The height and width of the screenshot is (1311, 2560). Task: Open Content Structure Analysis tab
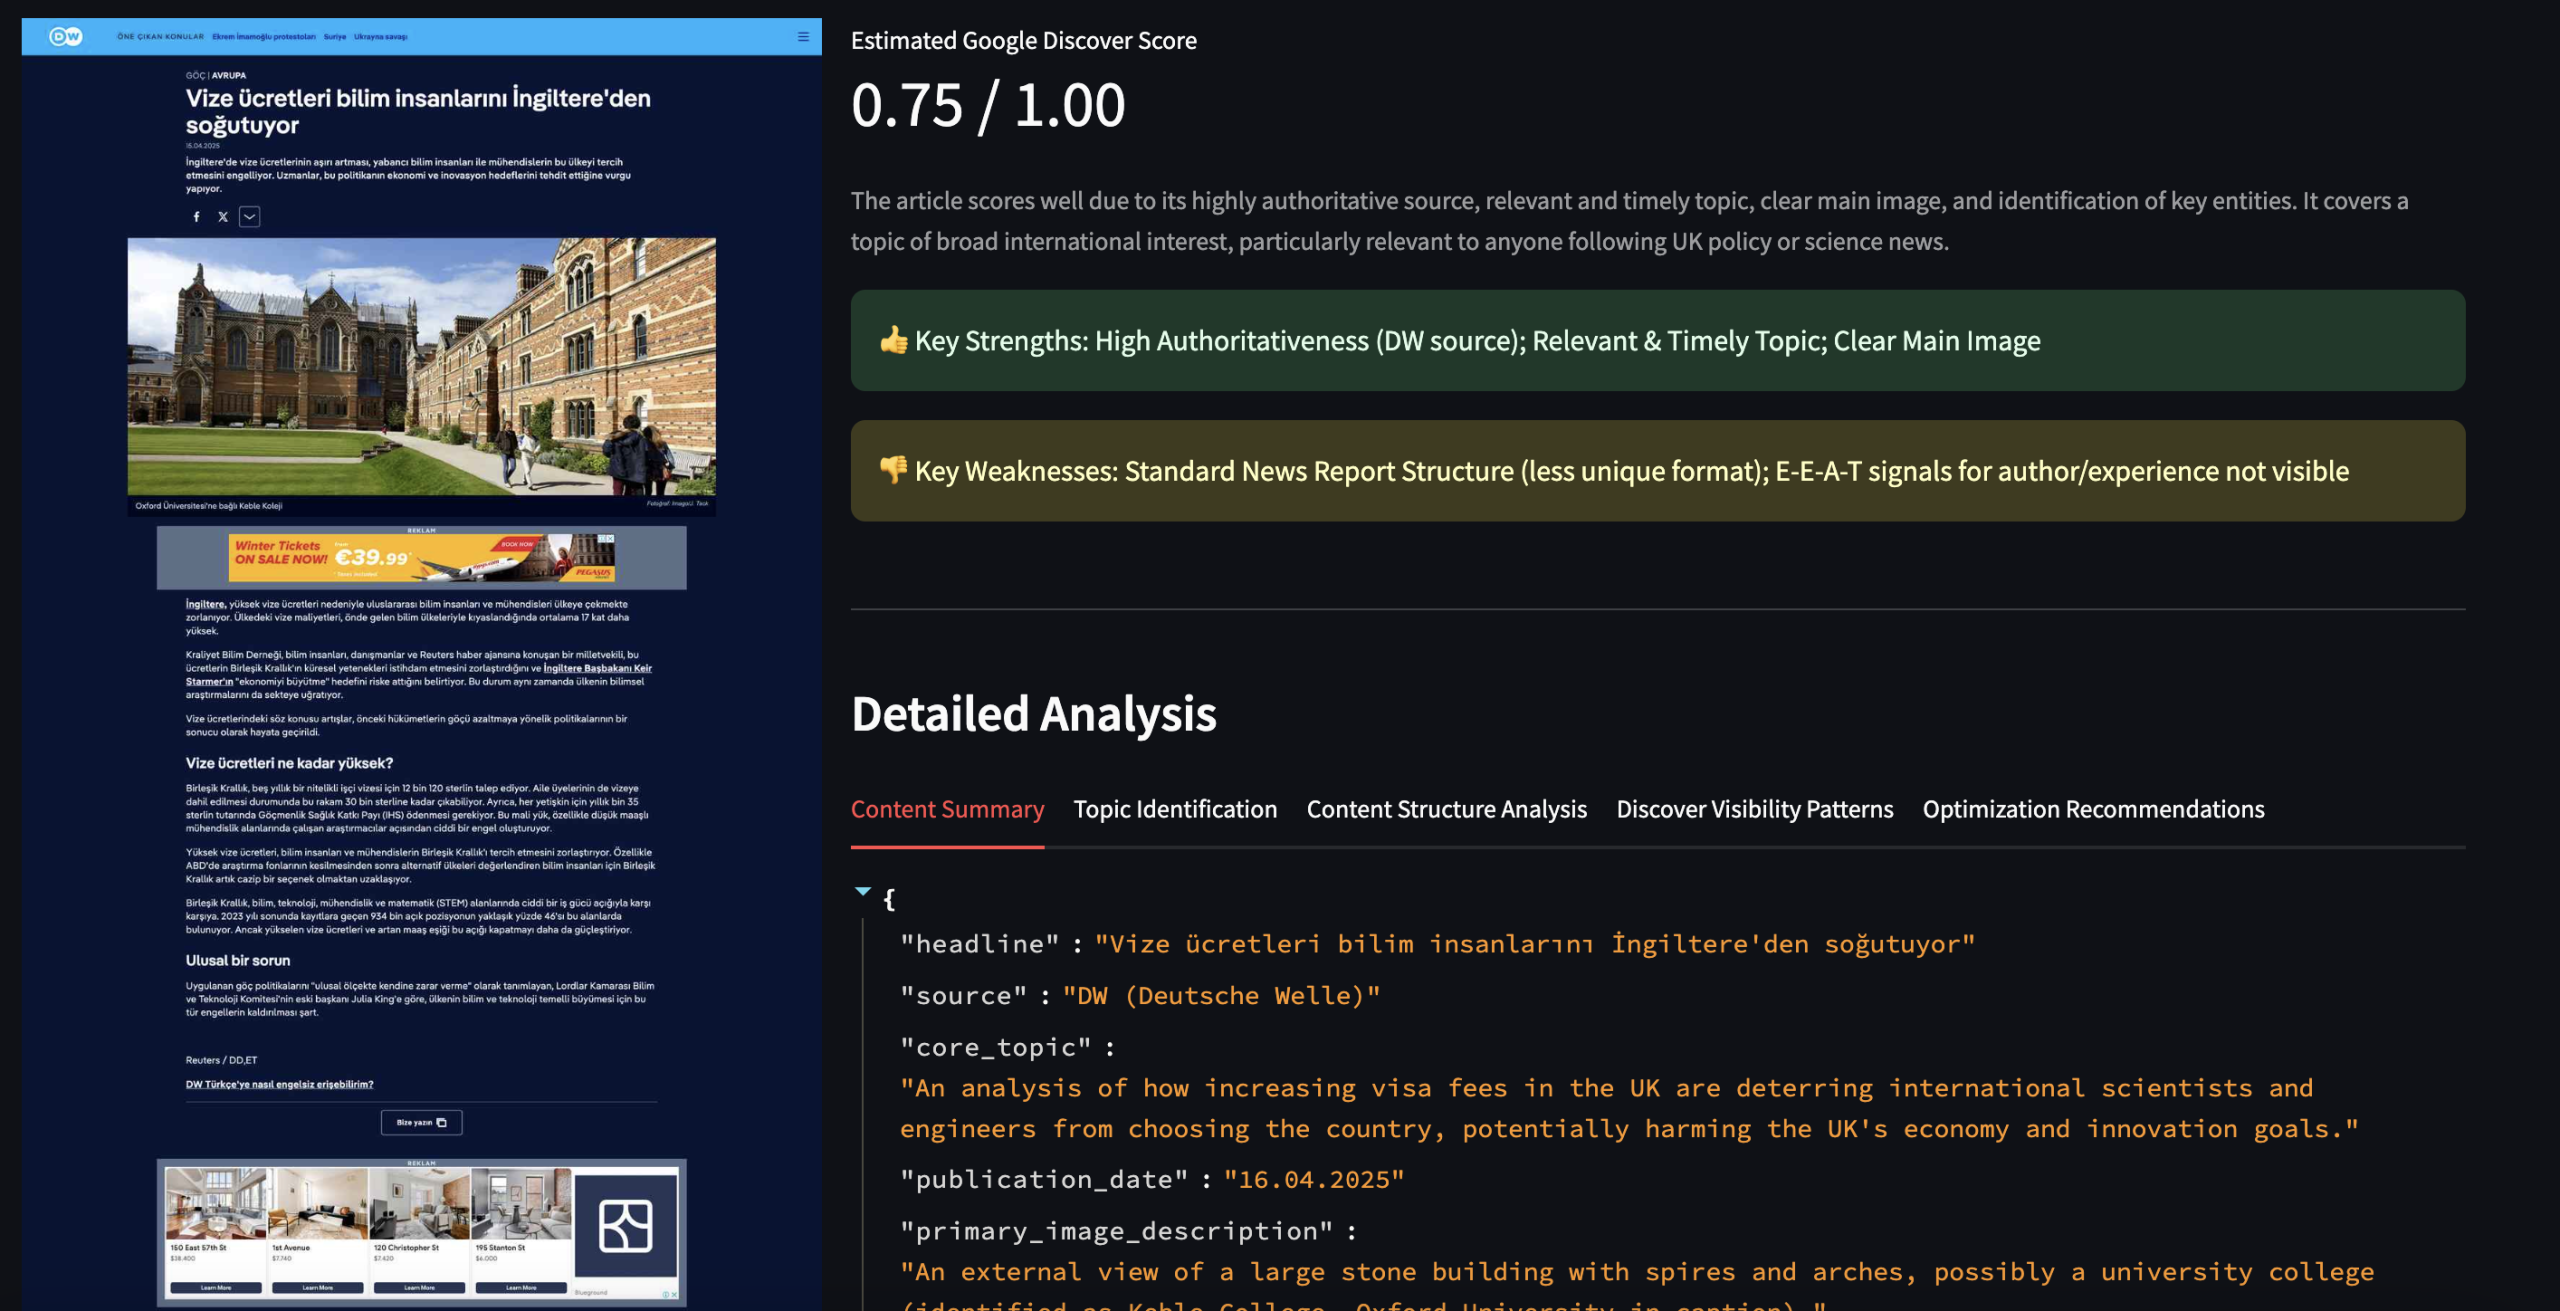[1446, 809]
